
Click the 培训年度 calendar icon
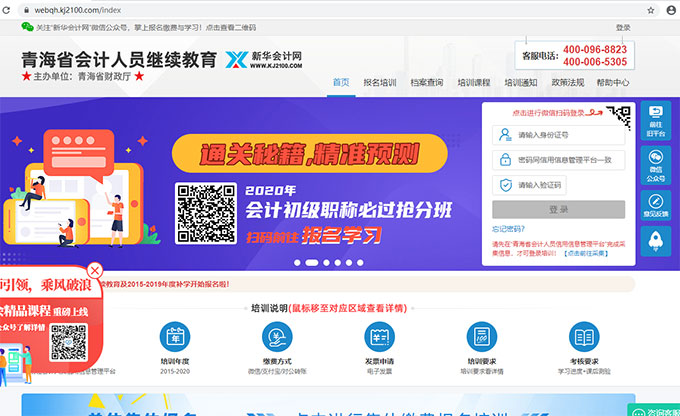174,335
